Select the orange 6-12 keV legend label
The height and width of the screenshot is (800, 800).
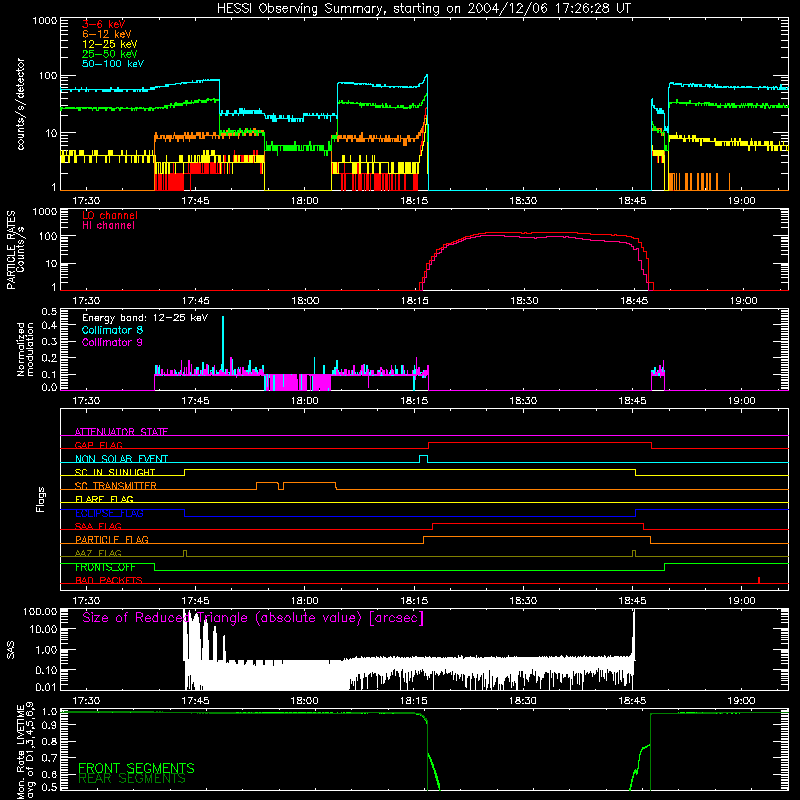(x=106, y=34)
